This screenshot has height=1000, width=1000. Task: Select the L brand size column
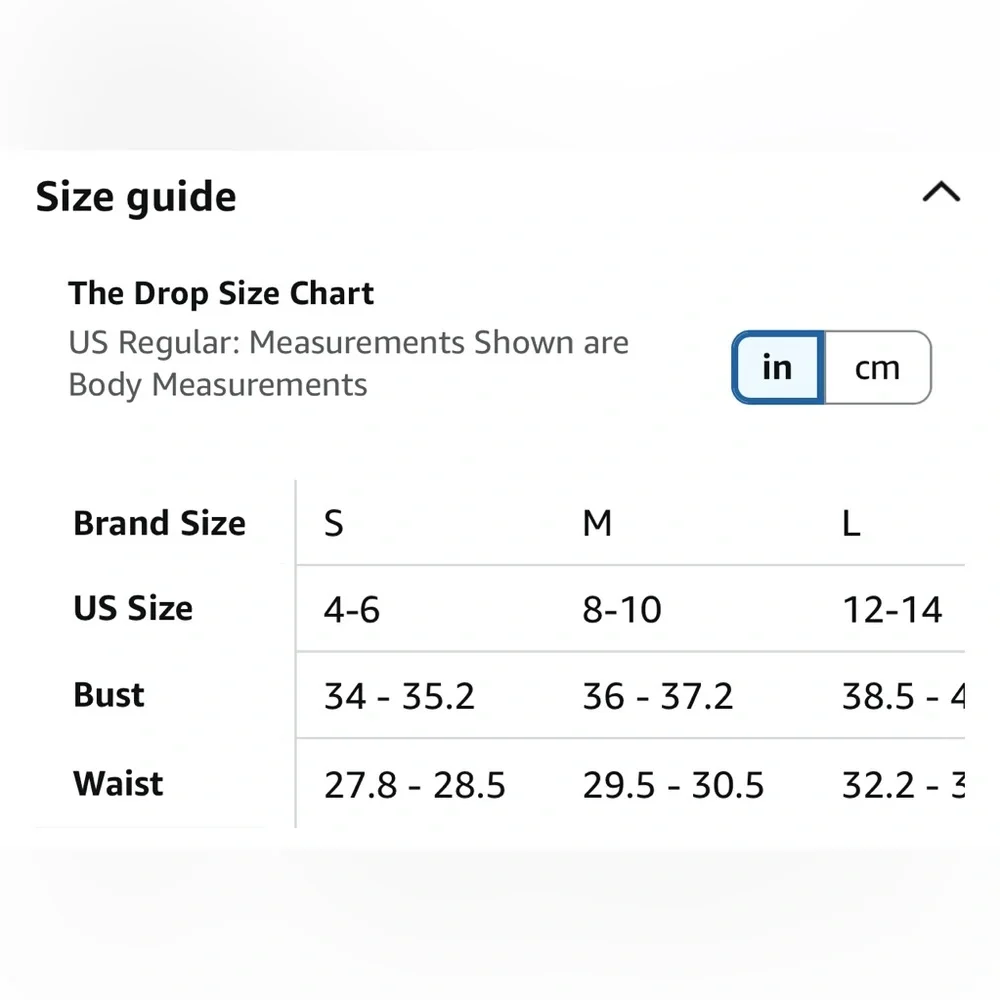[x=851, y=524]
